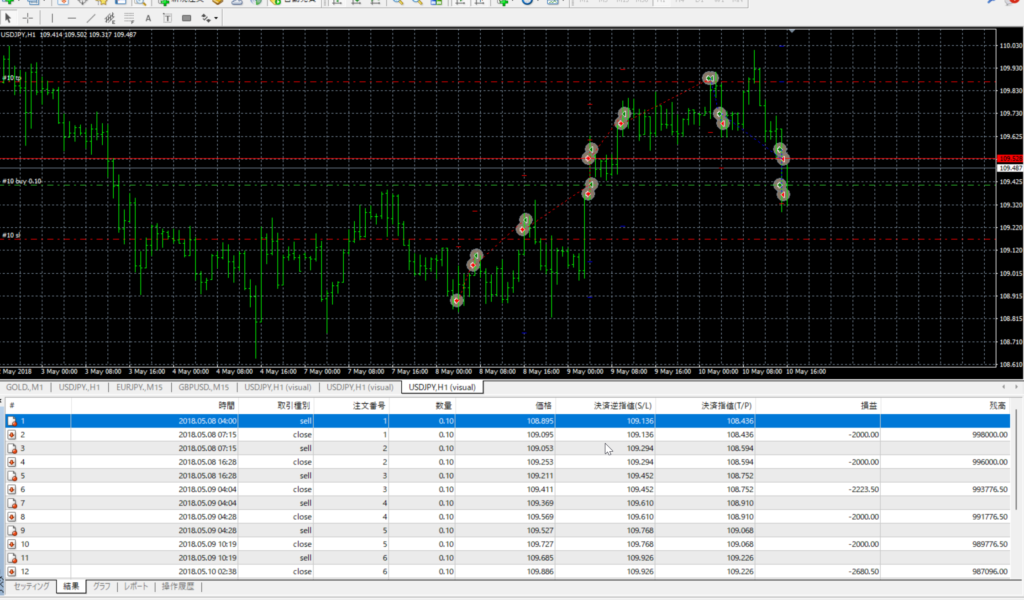Click the balance value 987096.00

point(989,572)
